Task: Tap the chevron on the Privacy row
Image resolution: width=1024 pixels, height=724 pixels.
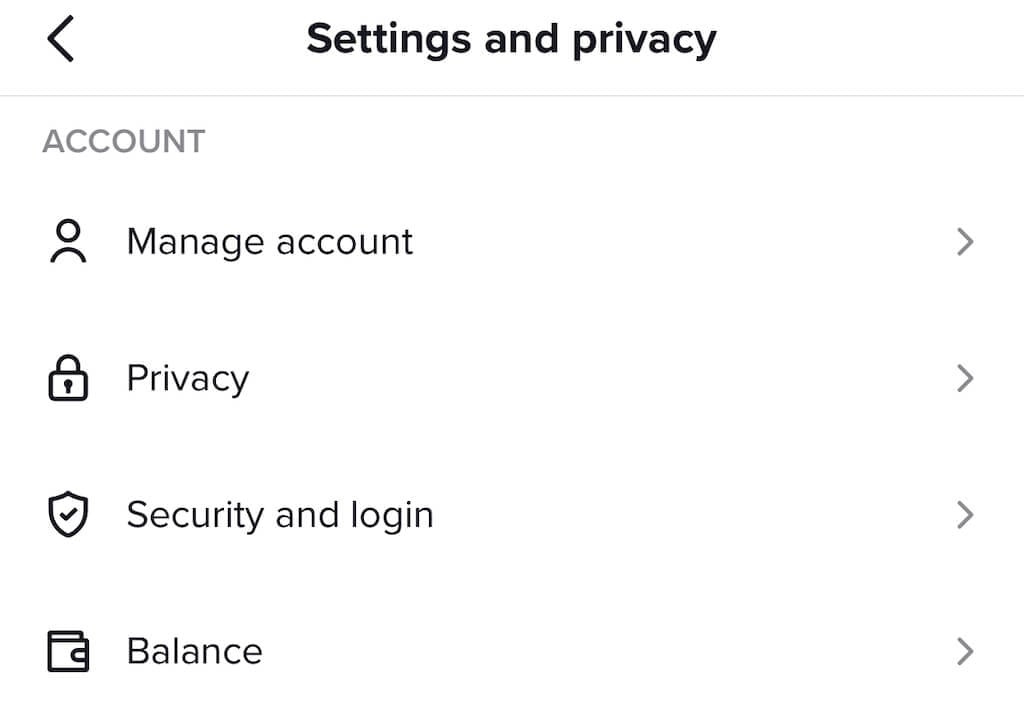Action: 964,379
